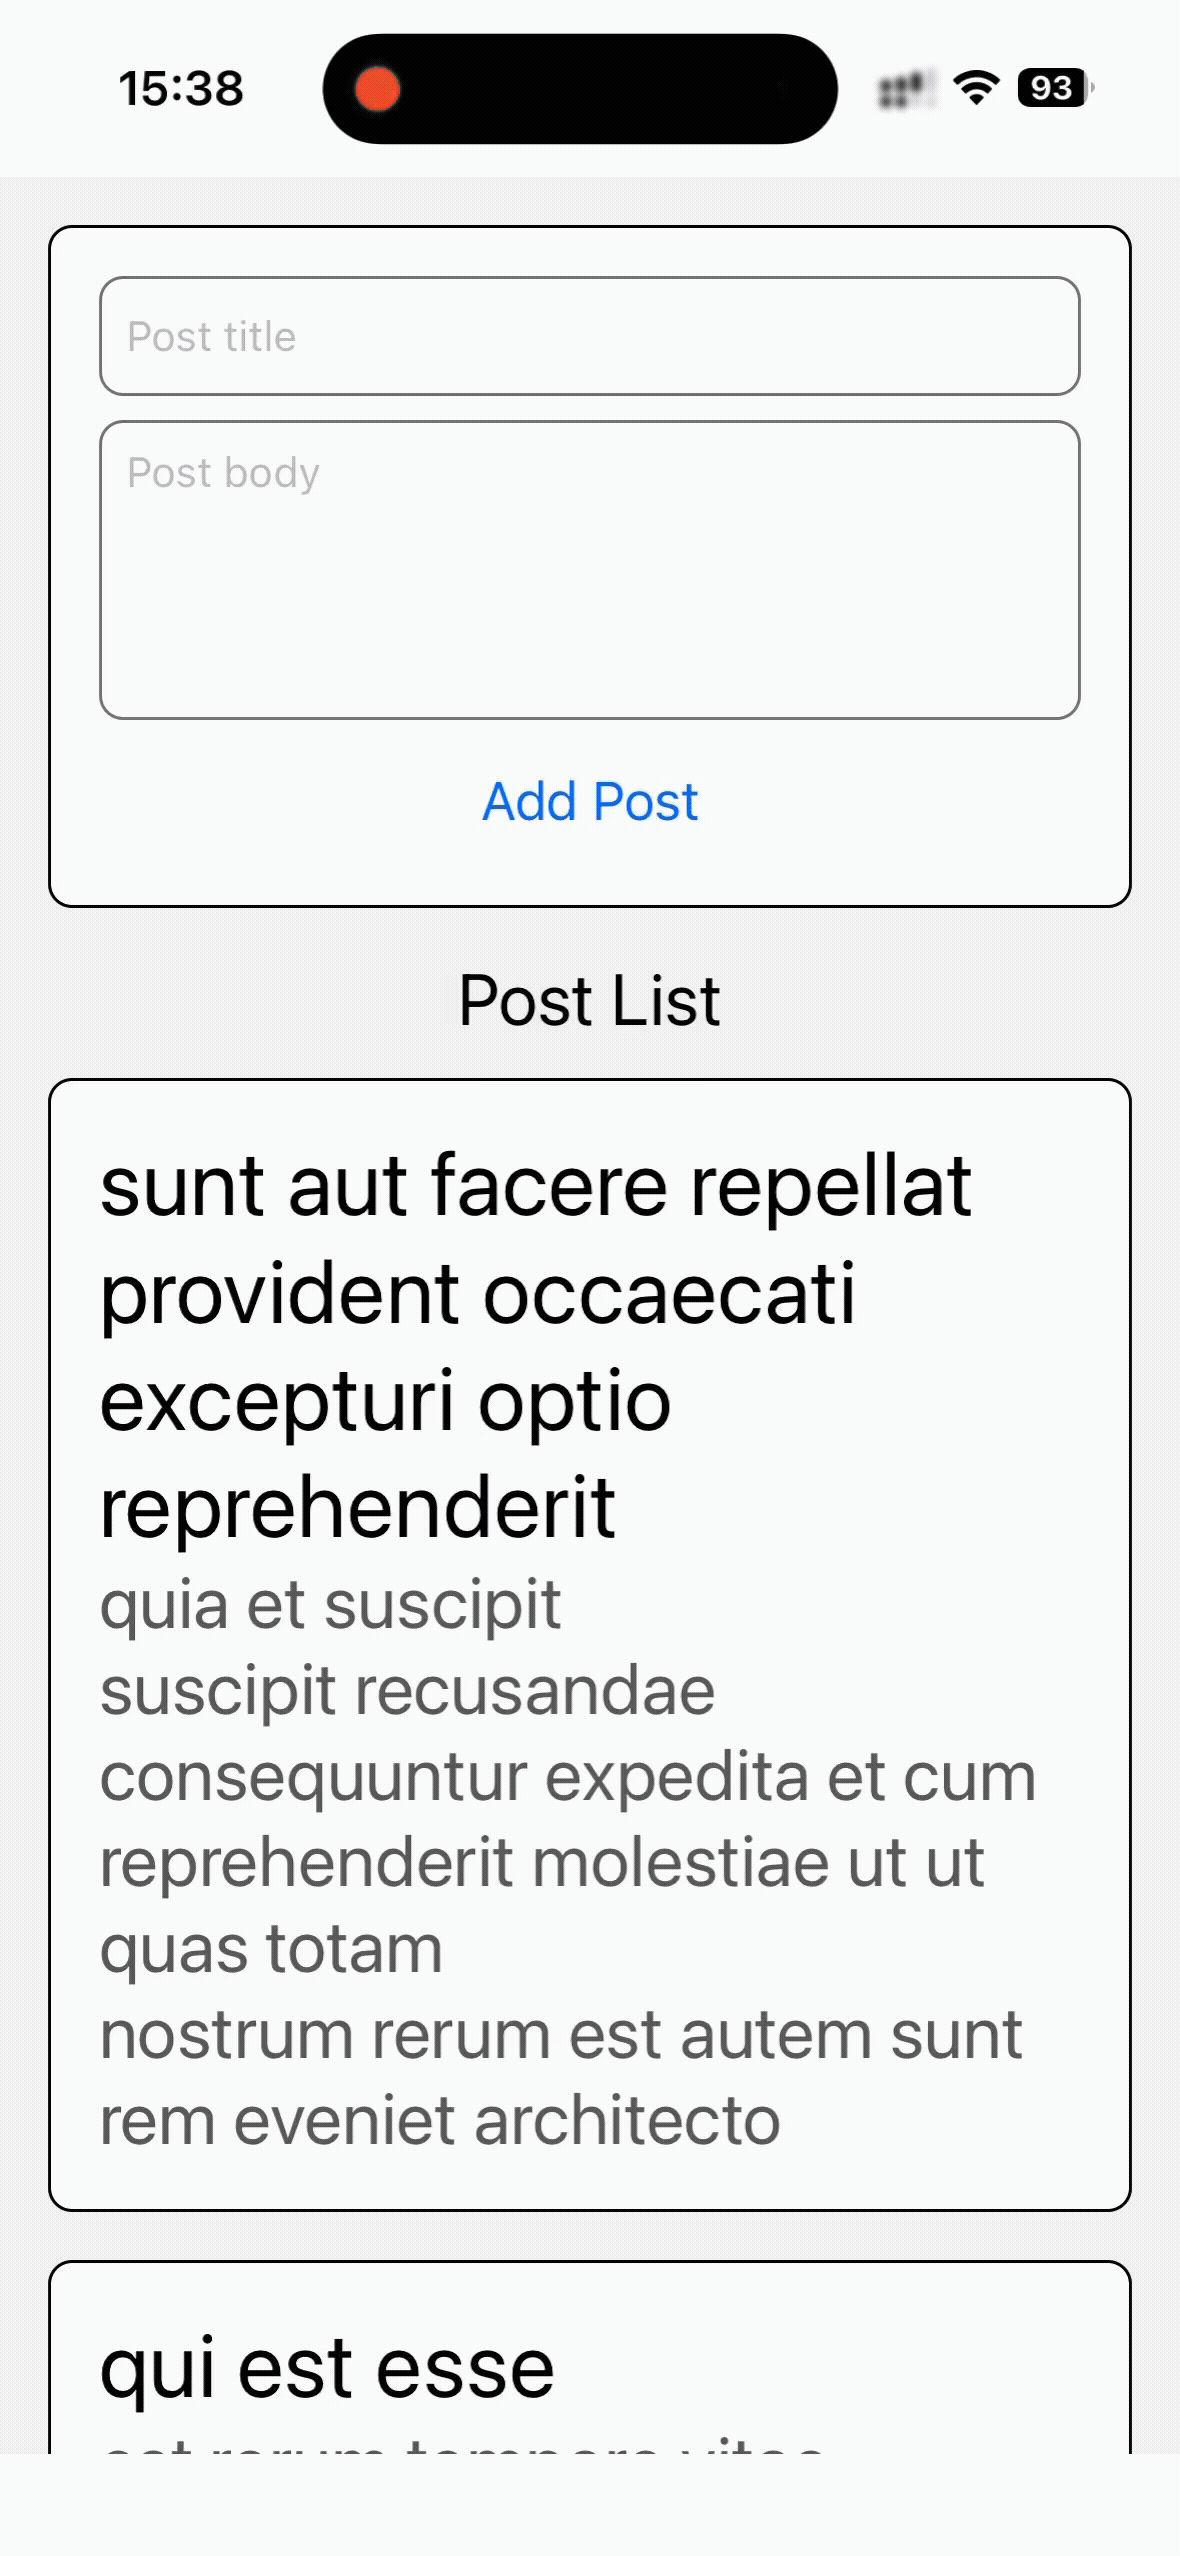Tap the black Dynamic Island pill
The height and width of the screenshot is (2556, 1180).
click(x=580, y=89)
